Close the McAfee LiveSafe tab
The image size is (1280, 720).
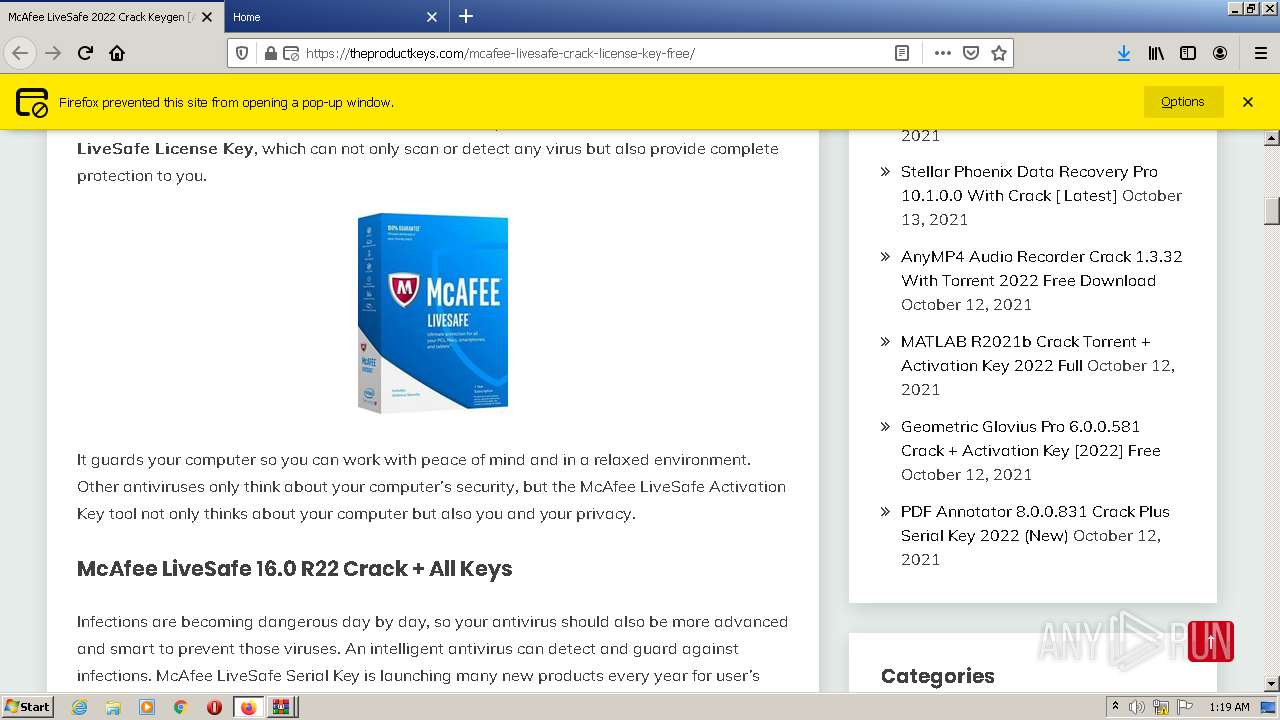point(207,17)
